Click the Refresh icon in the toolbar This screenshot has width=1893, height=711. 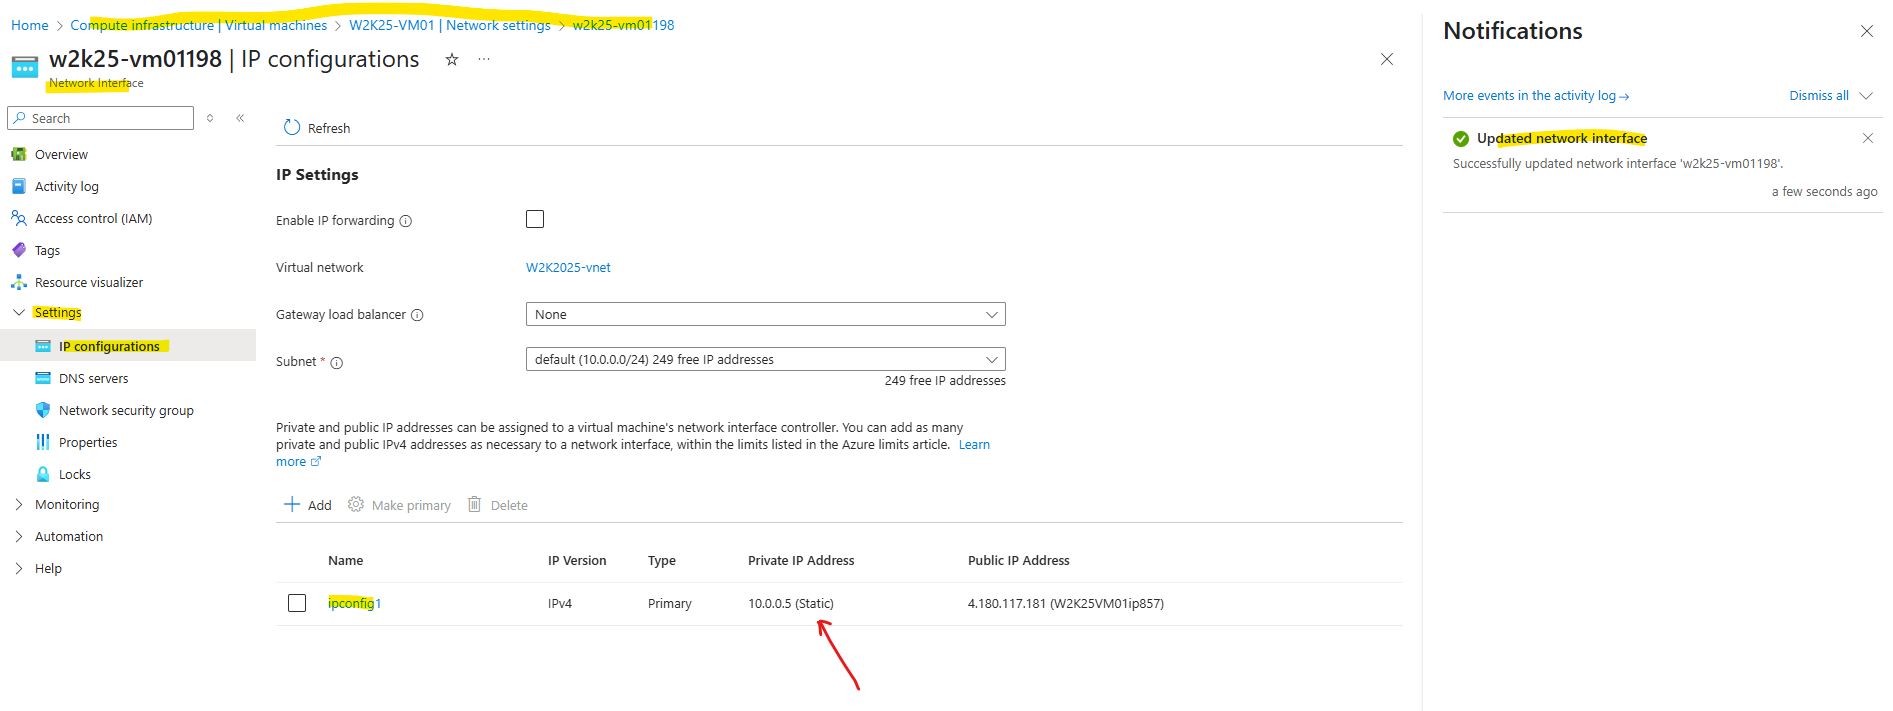[292, 128]
